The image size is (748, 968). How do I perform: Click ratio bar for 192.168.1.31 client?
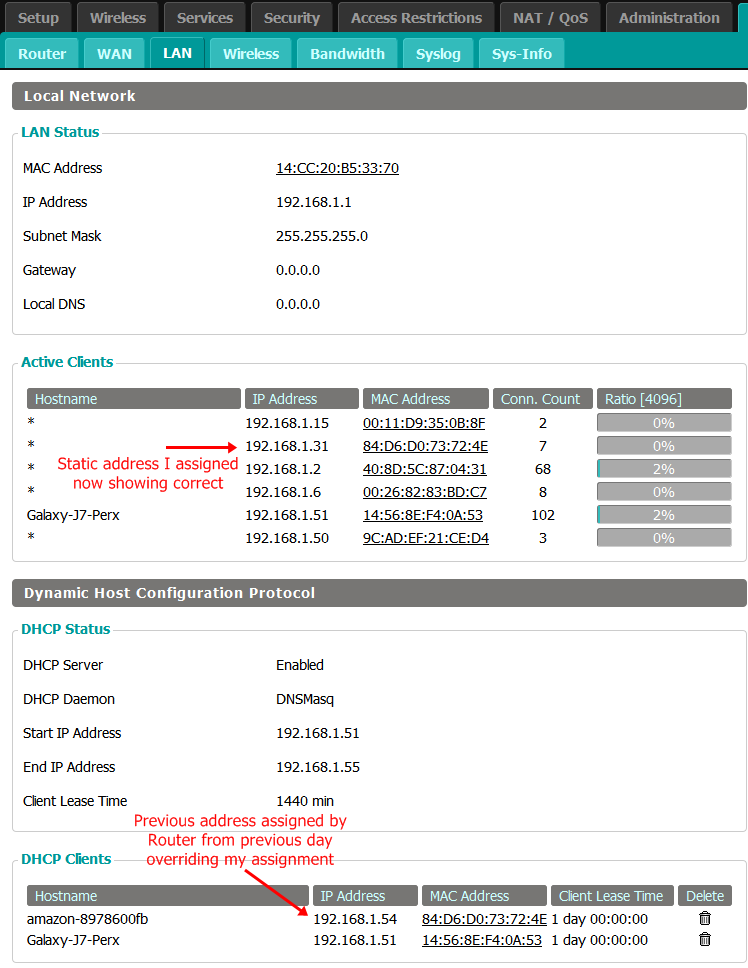click(664, 446)
